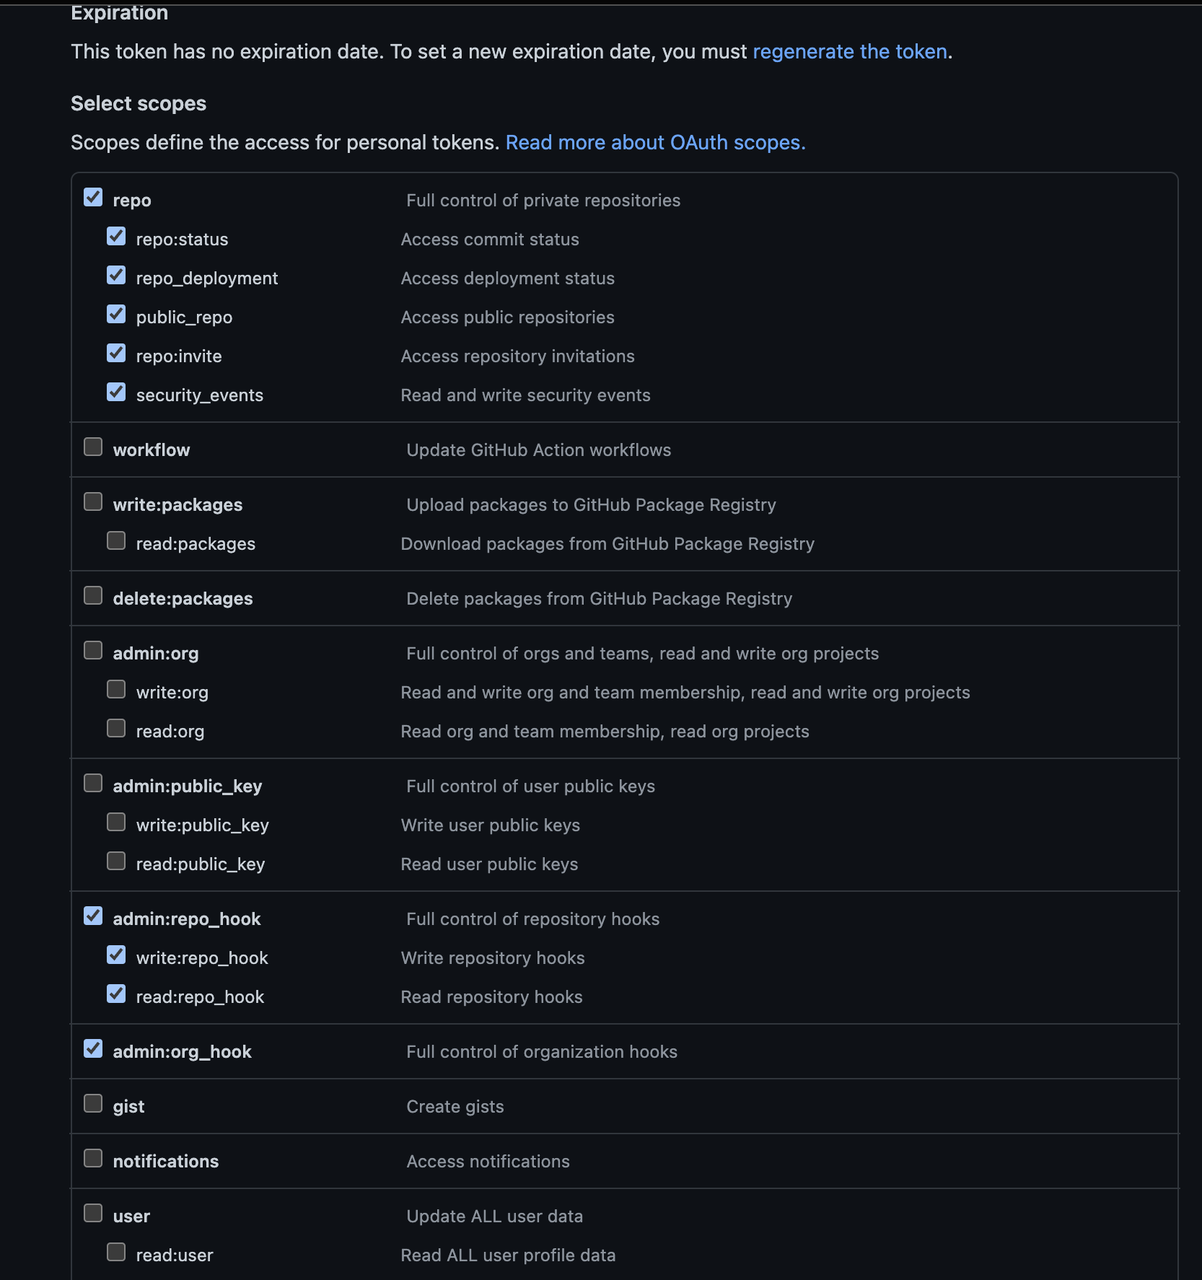Check the read:org checkbox

pos(116,729)
